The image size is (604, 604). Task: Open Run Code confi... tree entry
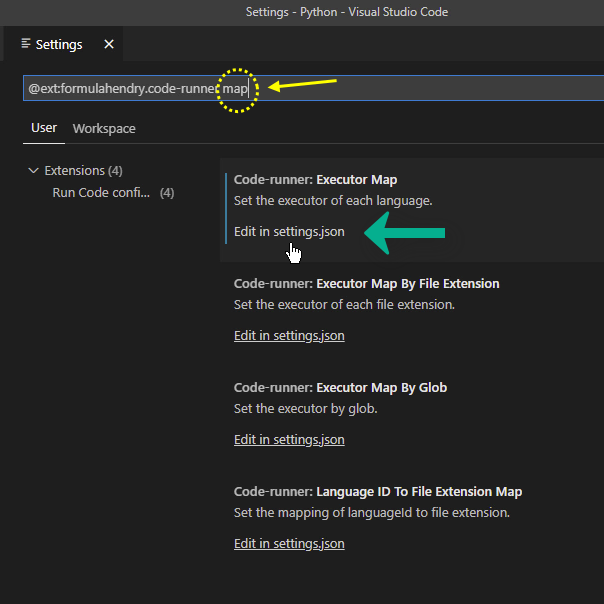click(113, 193)
